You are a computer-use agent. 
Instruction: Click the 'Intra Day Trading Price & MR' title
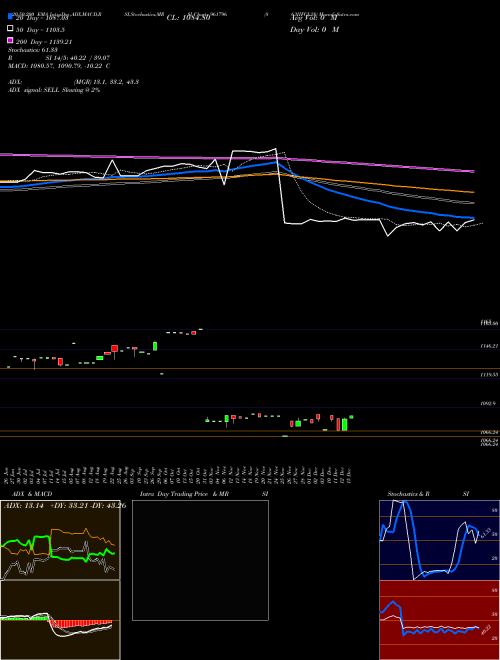(184, 494)
